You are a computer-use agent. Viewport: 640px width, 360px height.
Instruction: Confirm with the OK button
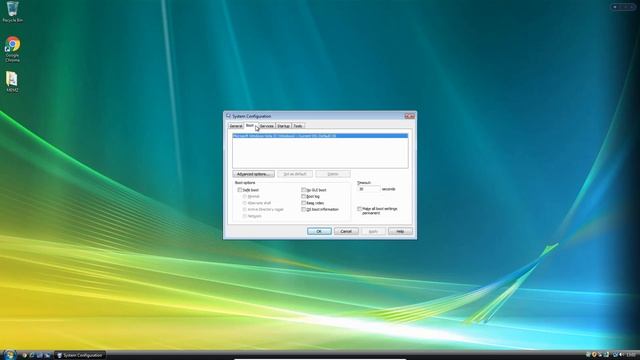pyautogui.click(x=319, y=231)
